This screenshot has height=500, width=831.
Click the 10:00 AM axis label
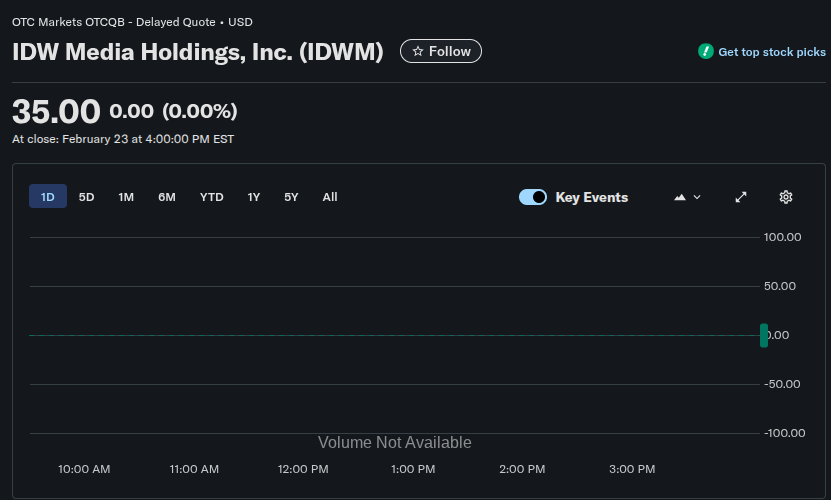84,469
